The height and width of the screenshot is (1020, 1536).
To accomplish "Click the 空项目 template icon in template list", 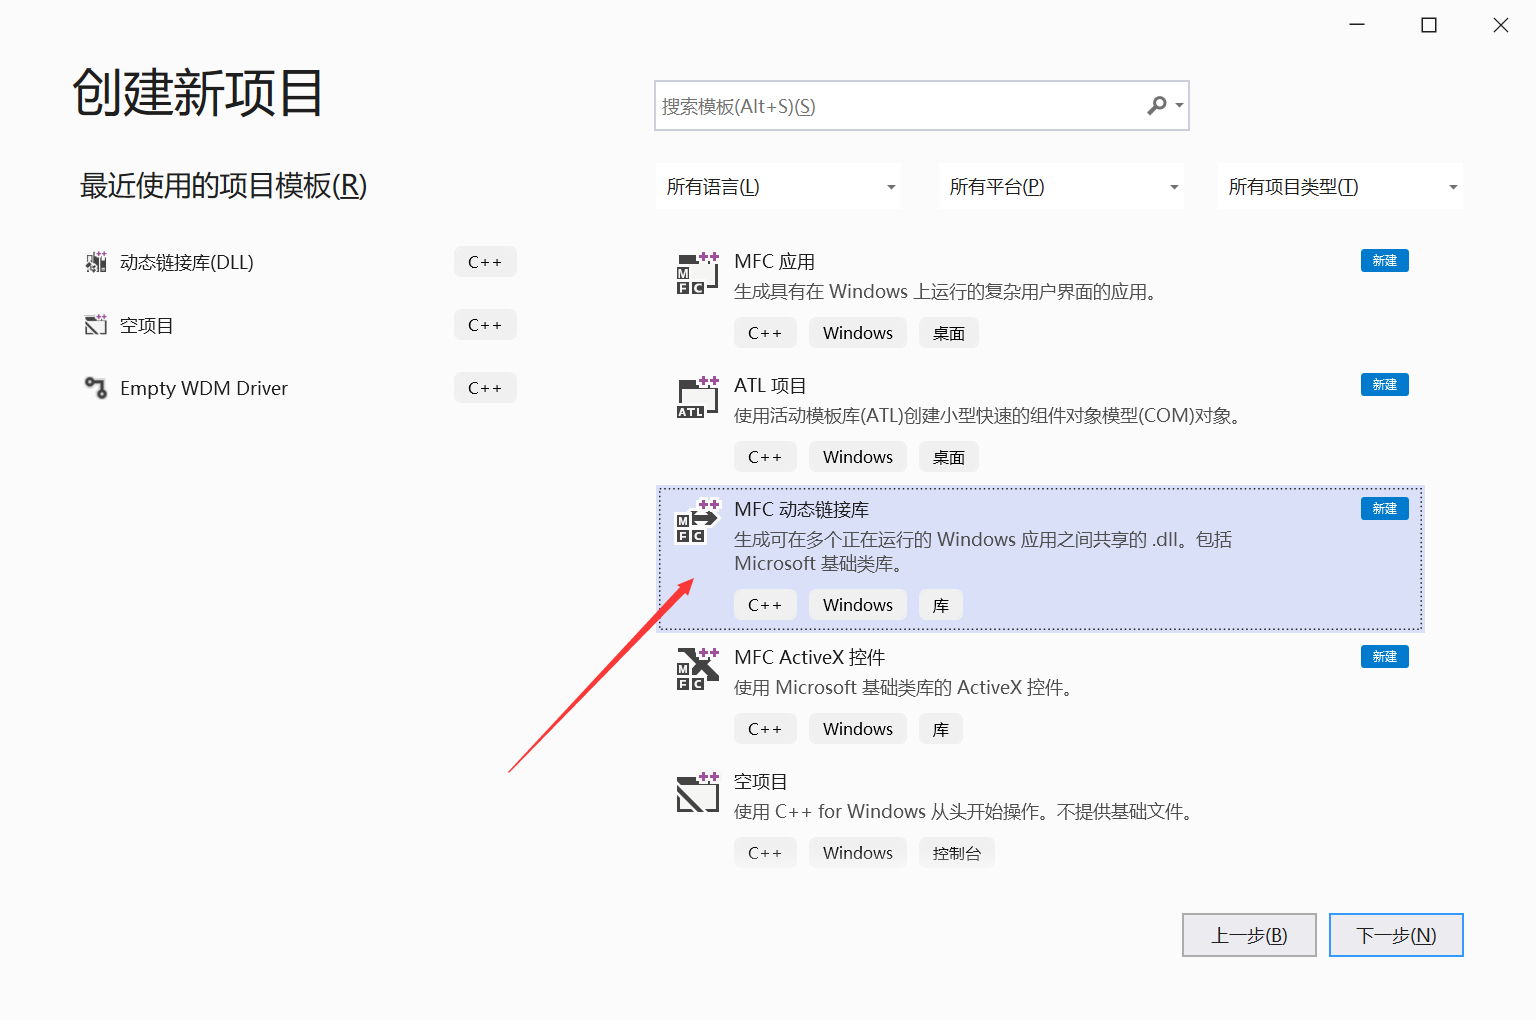I will pos(698,793).
